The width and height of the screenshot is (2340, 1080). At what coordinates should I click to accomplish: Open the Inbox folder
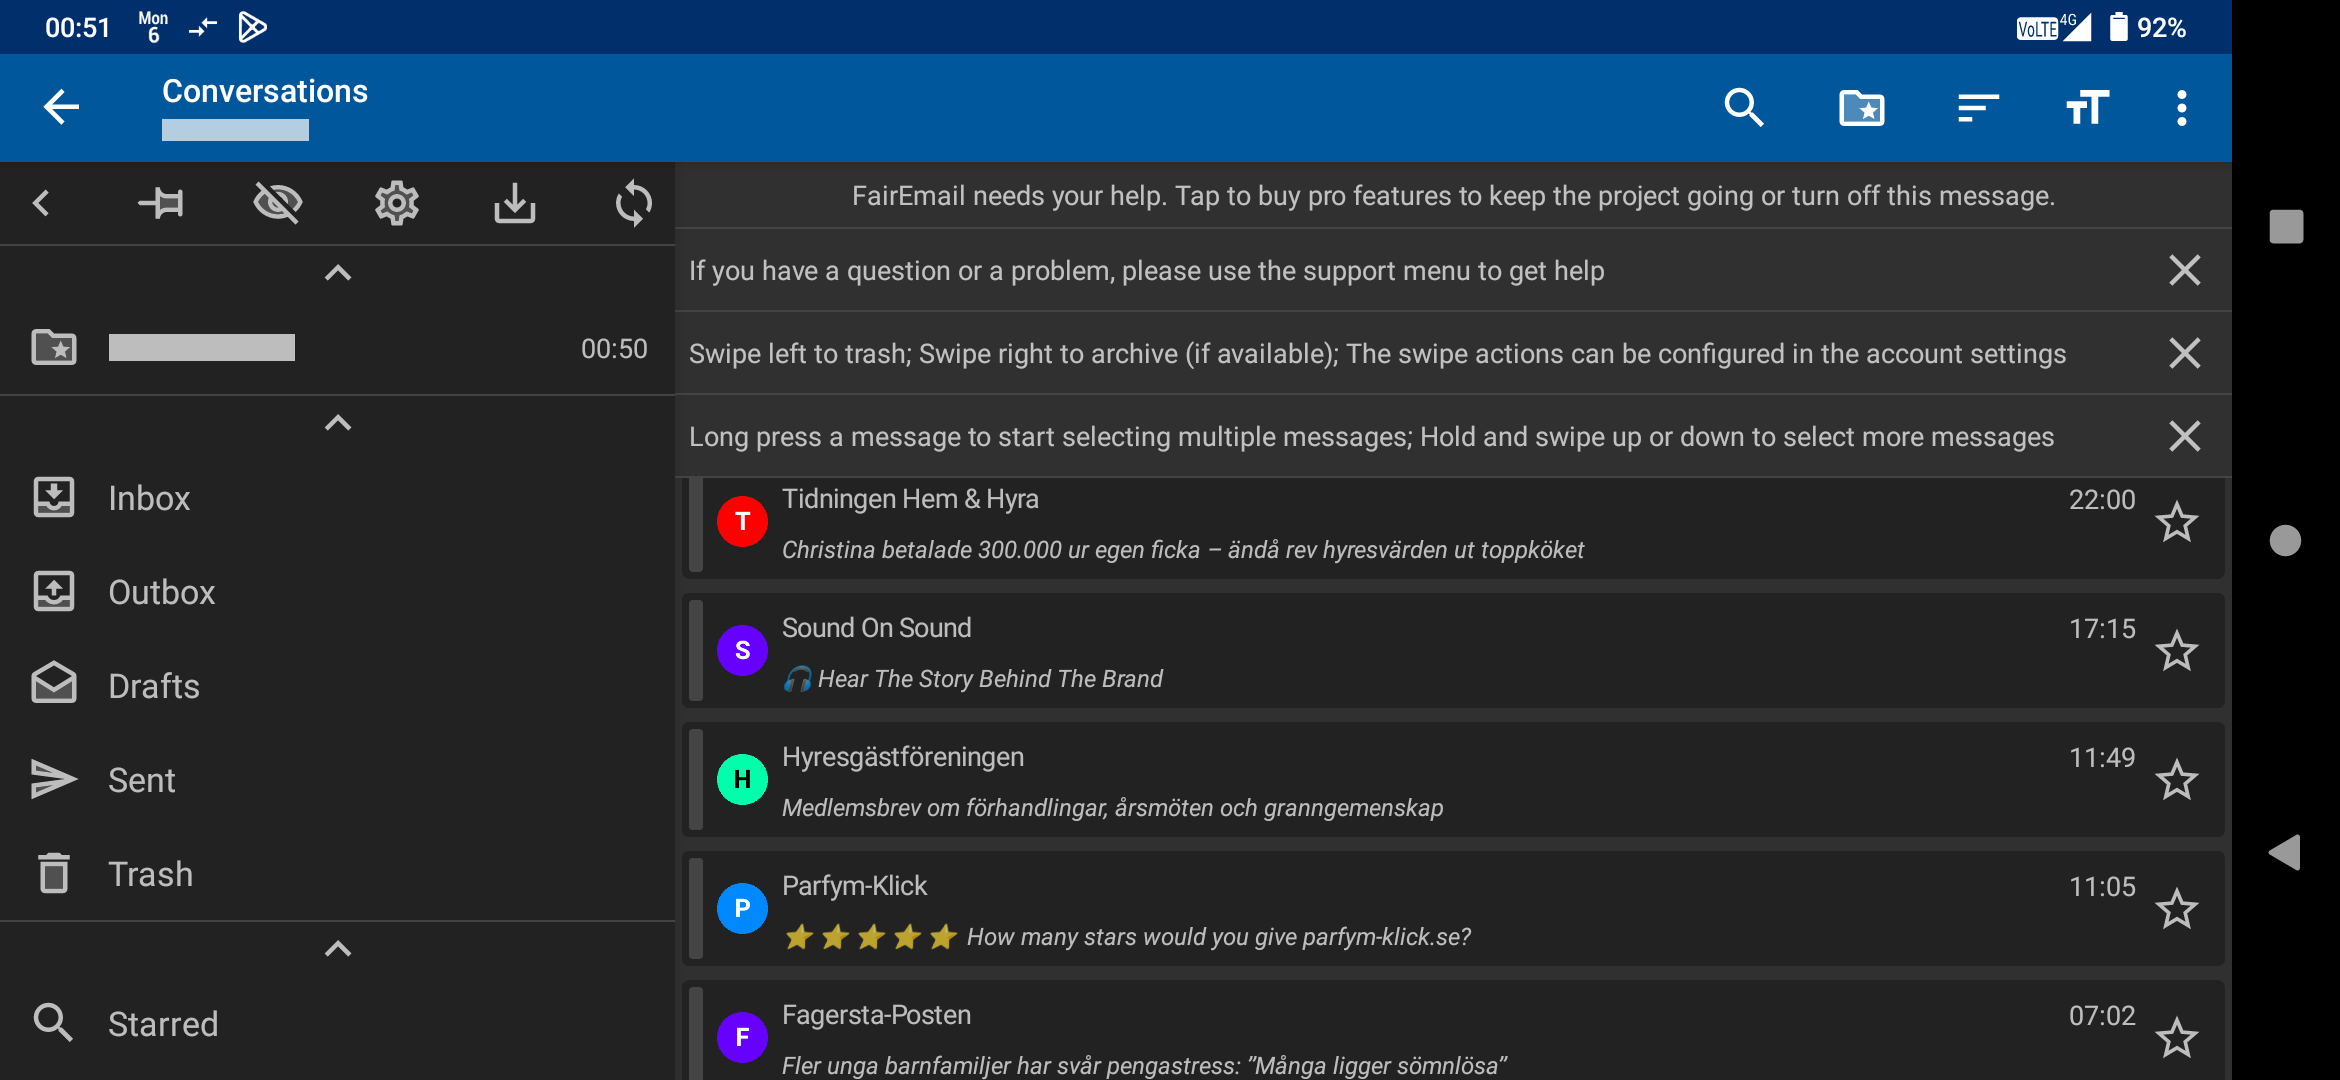coord(148,498)
